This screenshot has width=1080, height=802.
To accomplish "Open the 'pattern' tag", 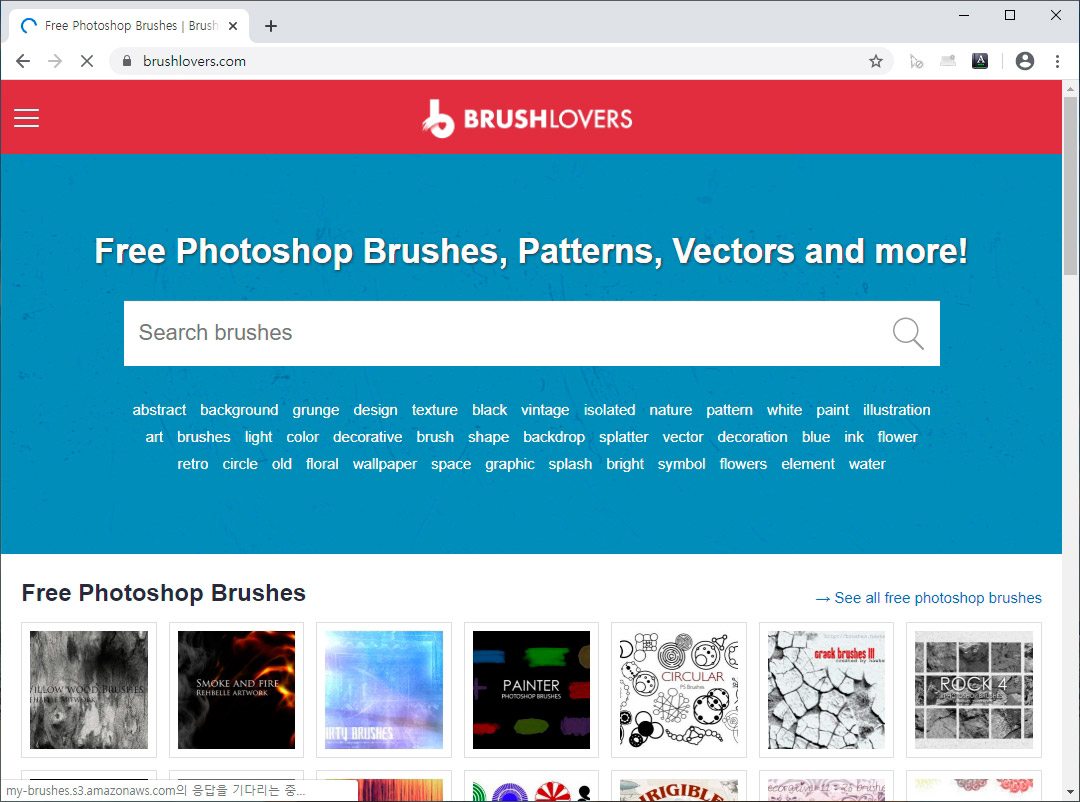I will point(729,410).
